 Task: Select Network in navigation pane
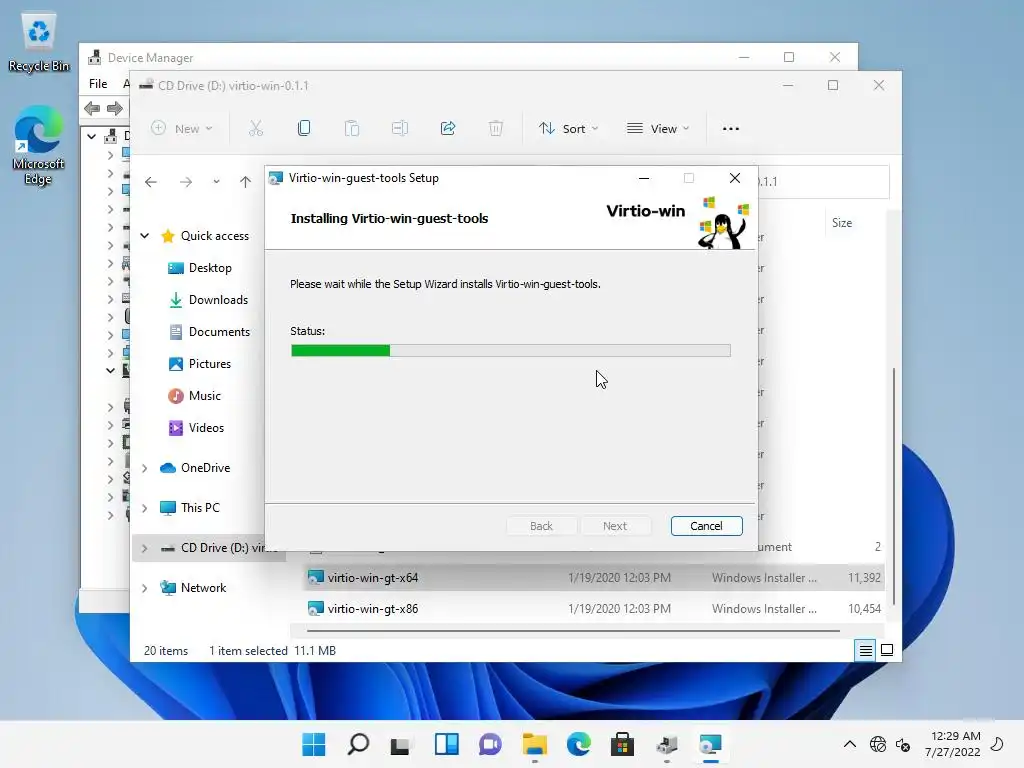pyautogui.click(x=193, y=588)
